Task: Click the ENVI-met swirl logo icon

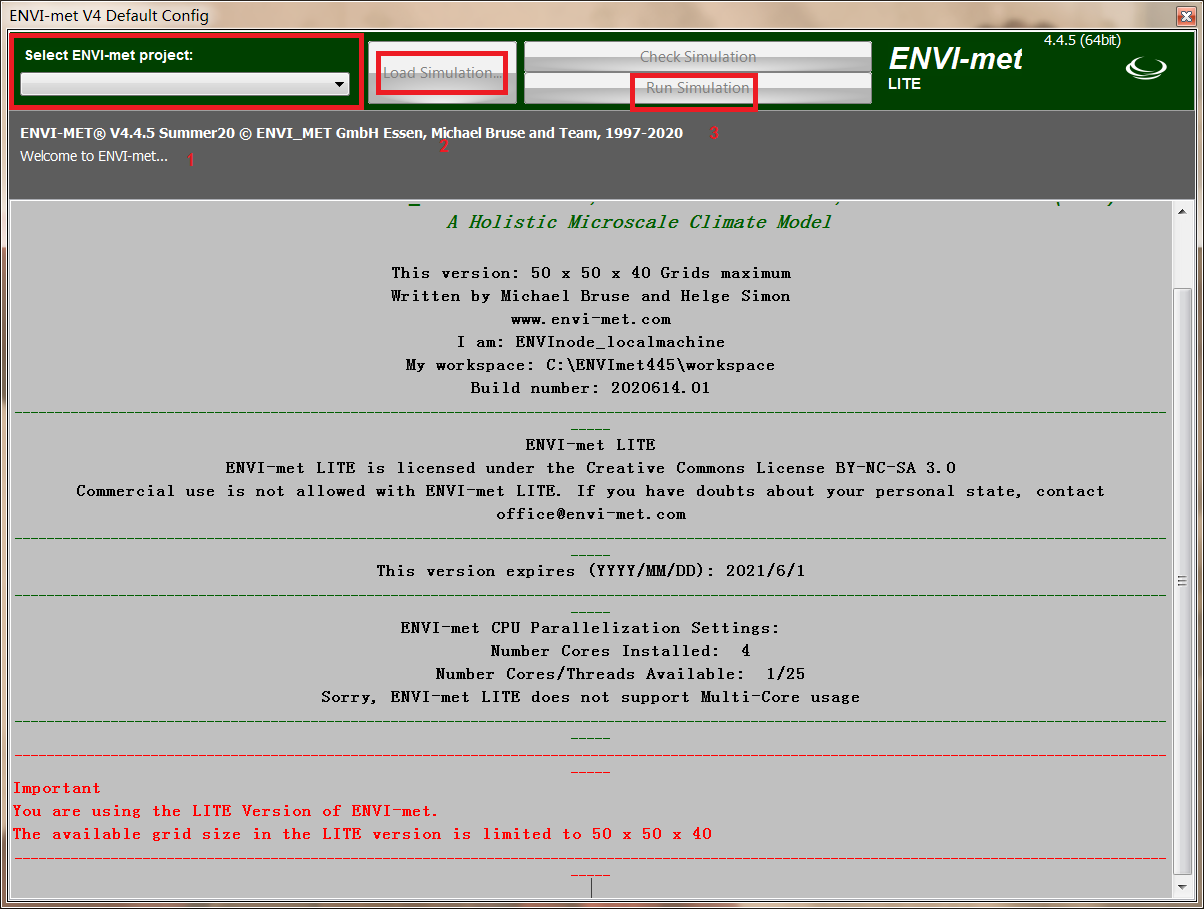Action: [x=1146, y=68]
